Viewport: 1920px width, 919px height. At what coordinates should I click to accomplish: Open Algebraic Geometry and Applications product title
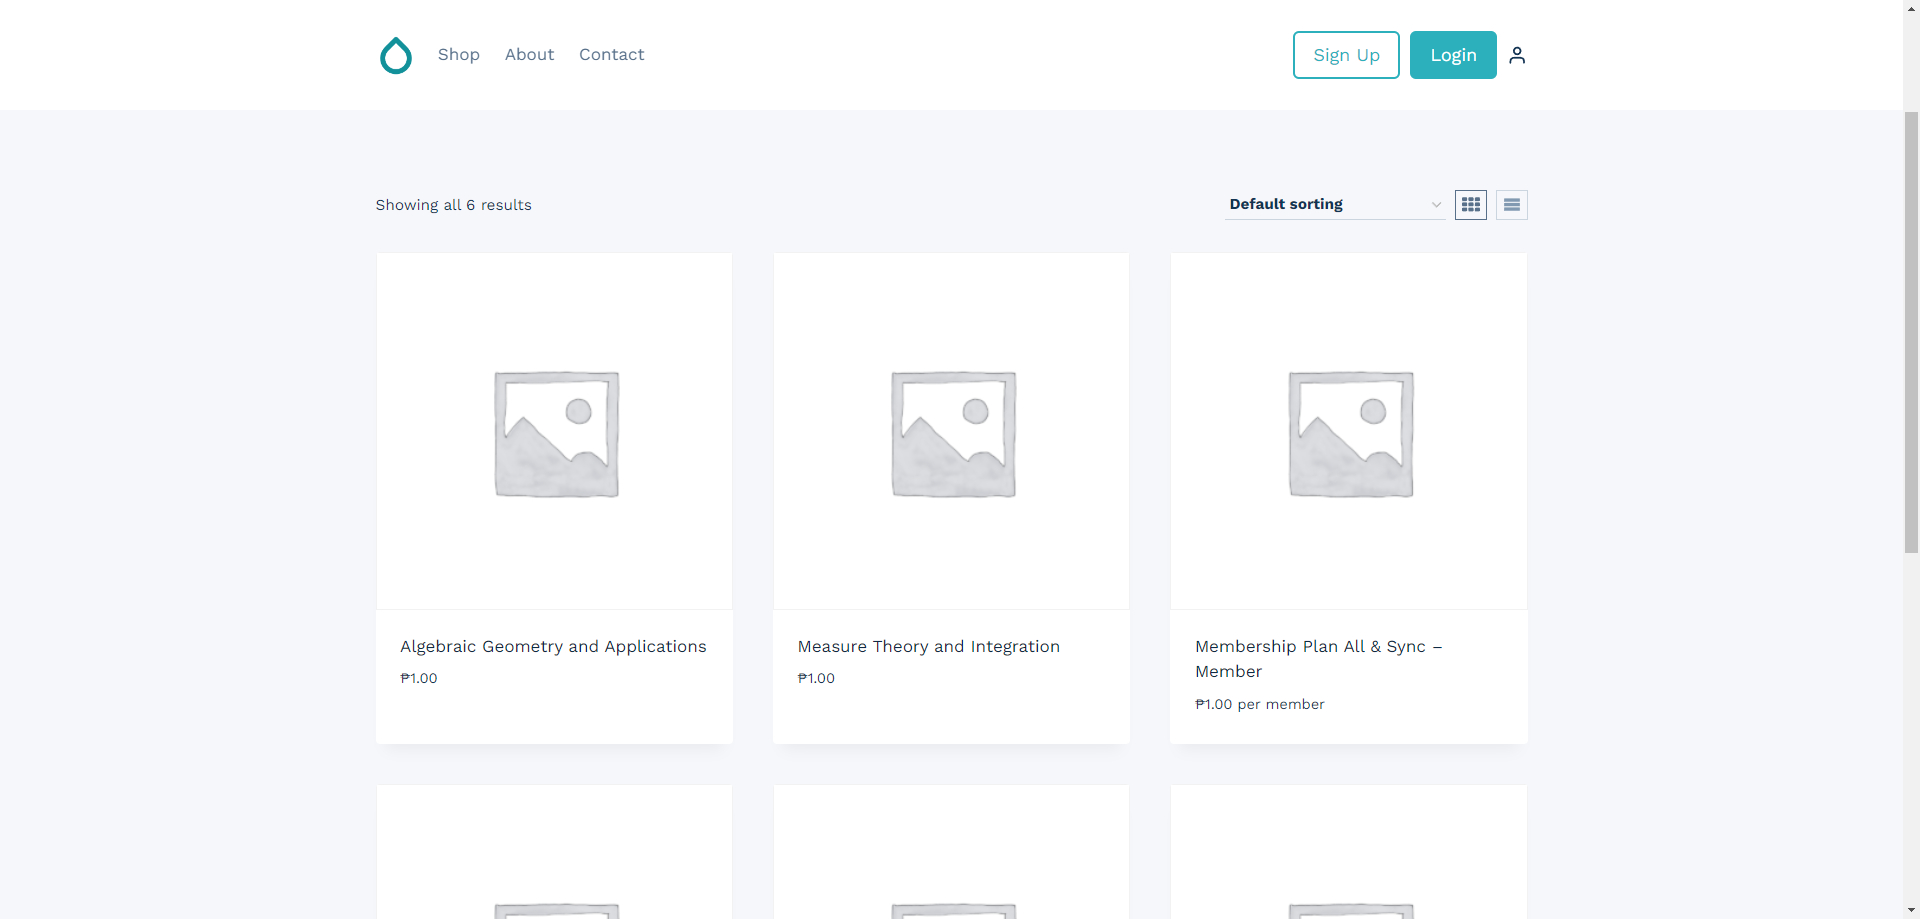(553, 647)
